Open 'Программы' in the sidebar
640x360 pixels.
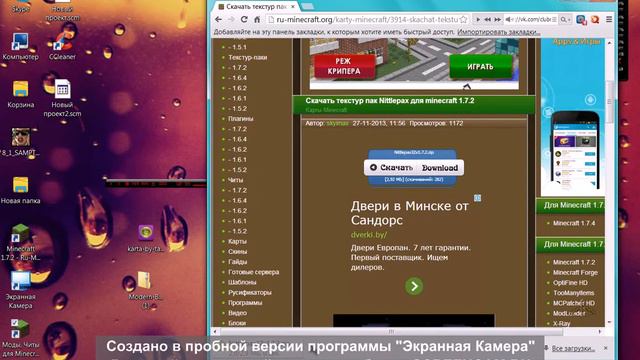coord(245,302)
